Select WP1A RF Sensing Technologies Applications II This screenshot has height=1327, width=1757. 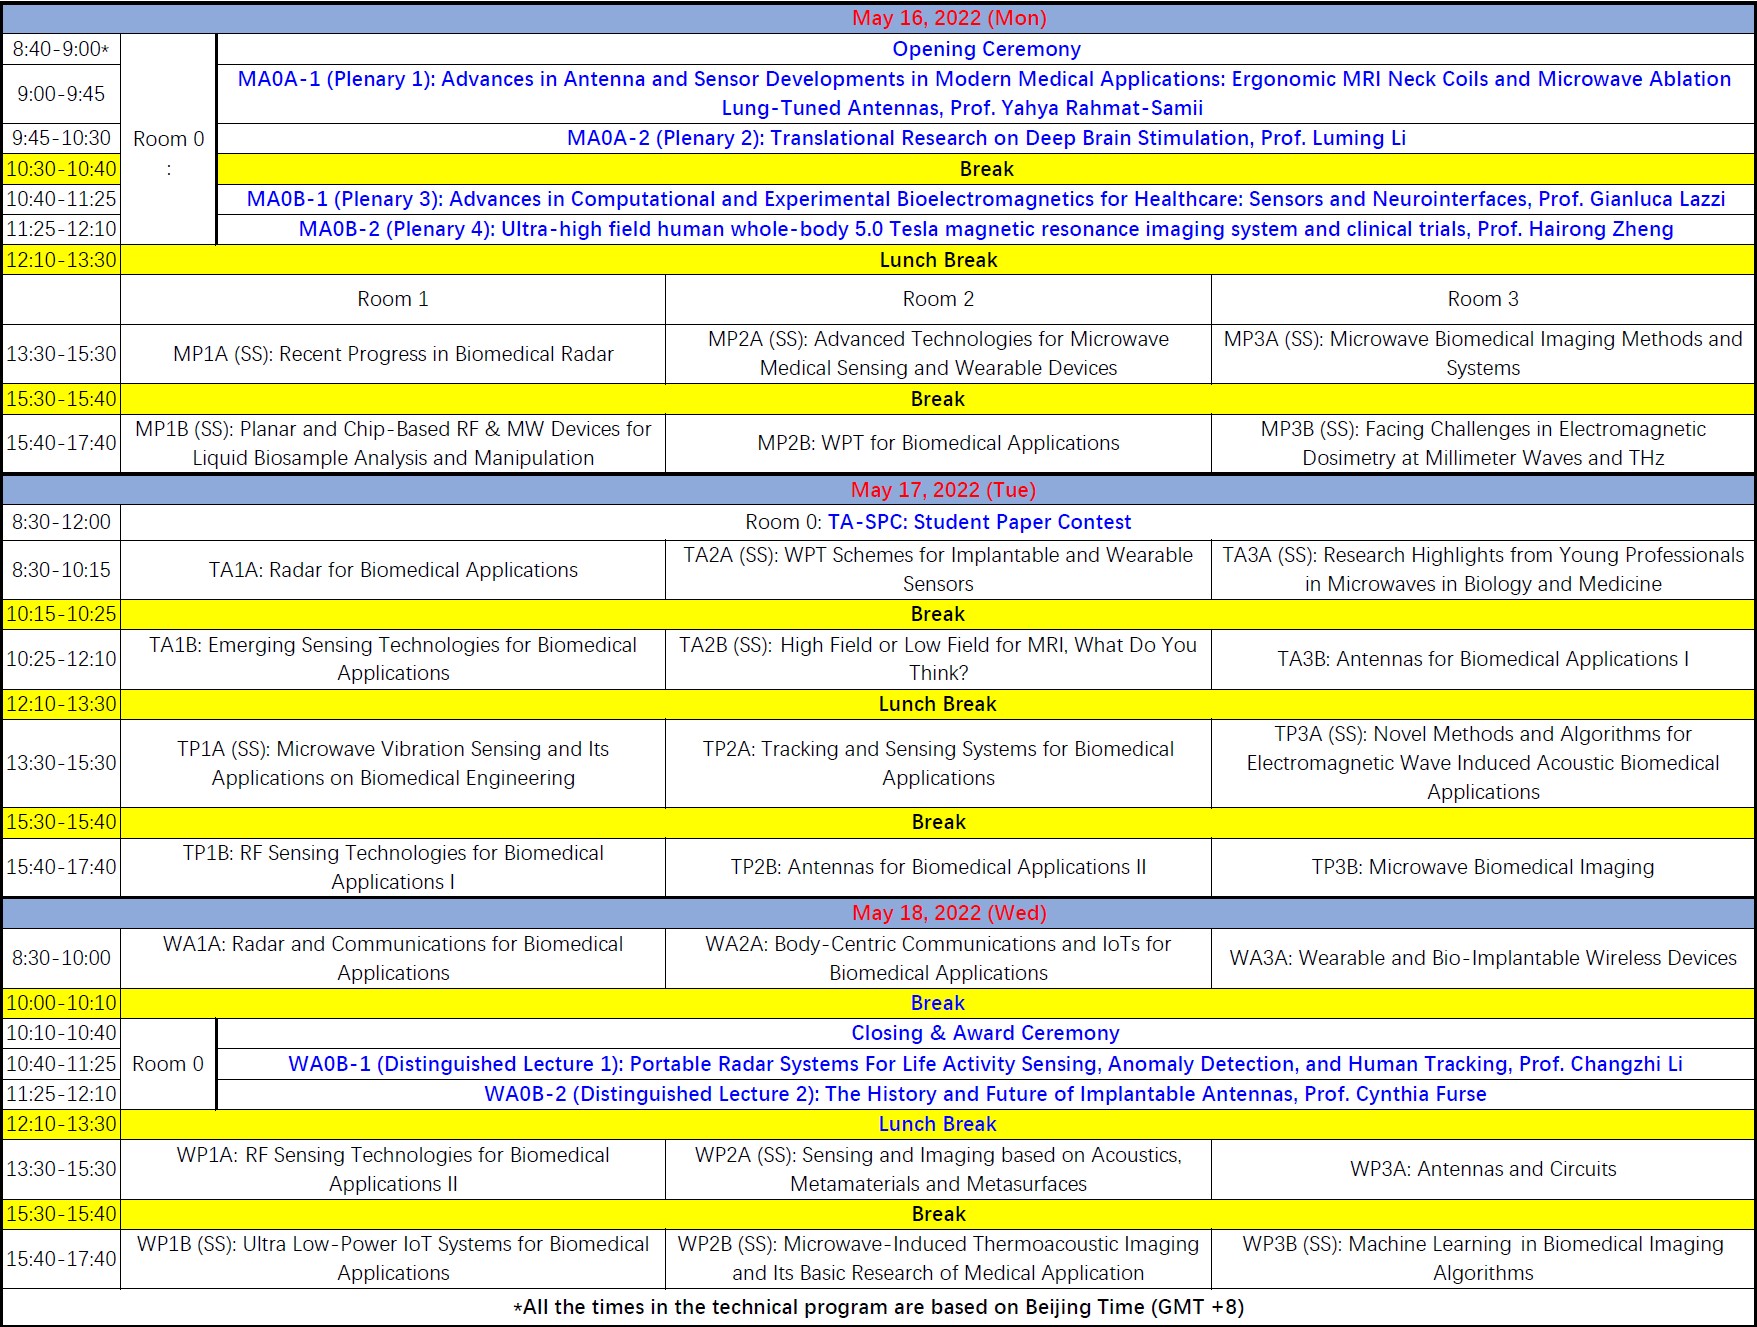click(x=393, y=1169)
